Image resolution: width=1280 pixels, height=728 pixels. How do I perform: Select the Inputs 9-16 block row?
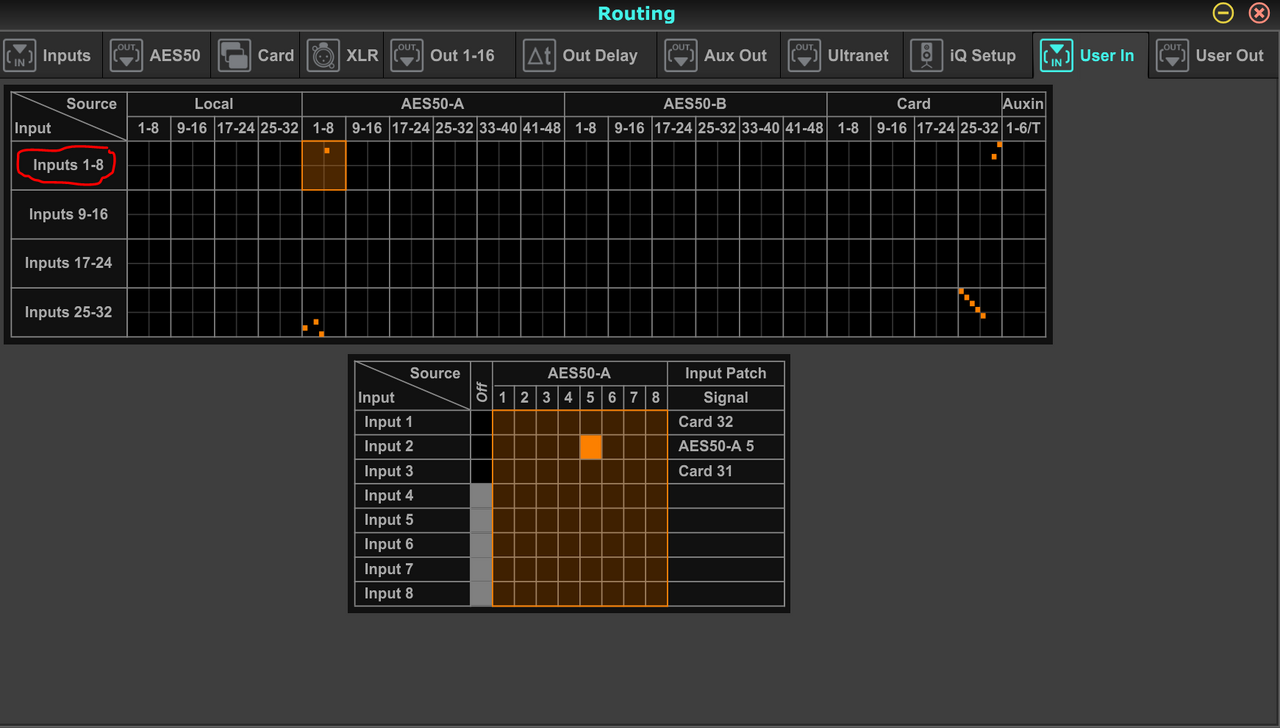click(69, 214)
